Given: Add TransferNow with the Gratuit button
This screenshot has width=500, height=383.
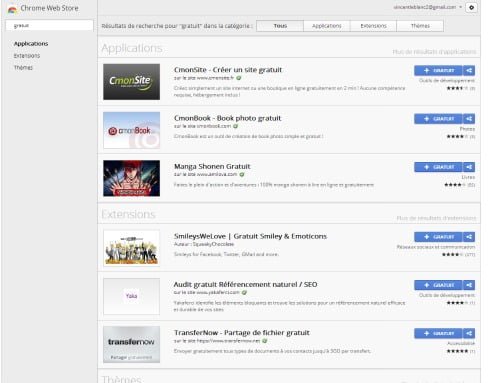Looking at the screenshot, I should point(438,333).
